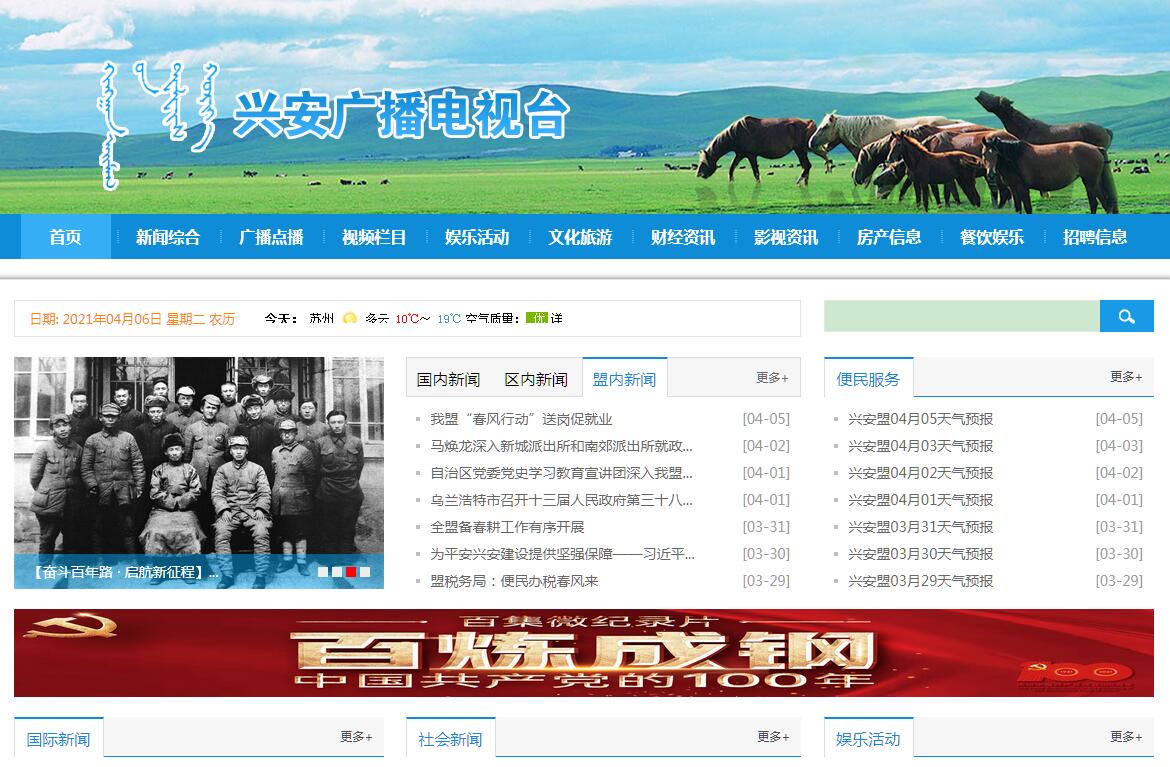Open the 全盟备春耕工作有序开展 news link
This screenshot has height=767, width=1170.
click(x=507, y=527)
